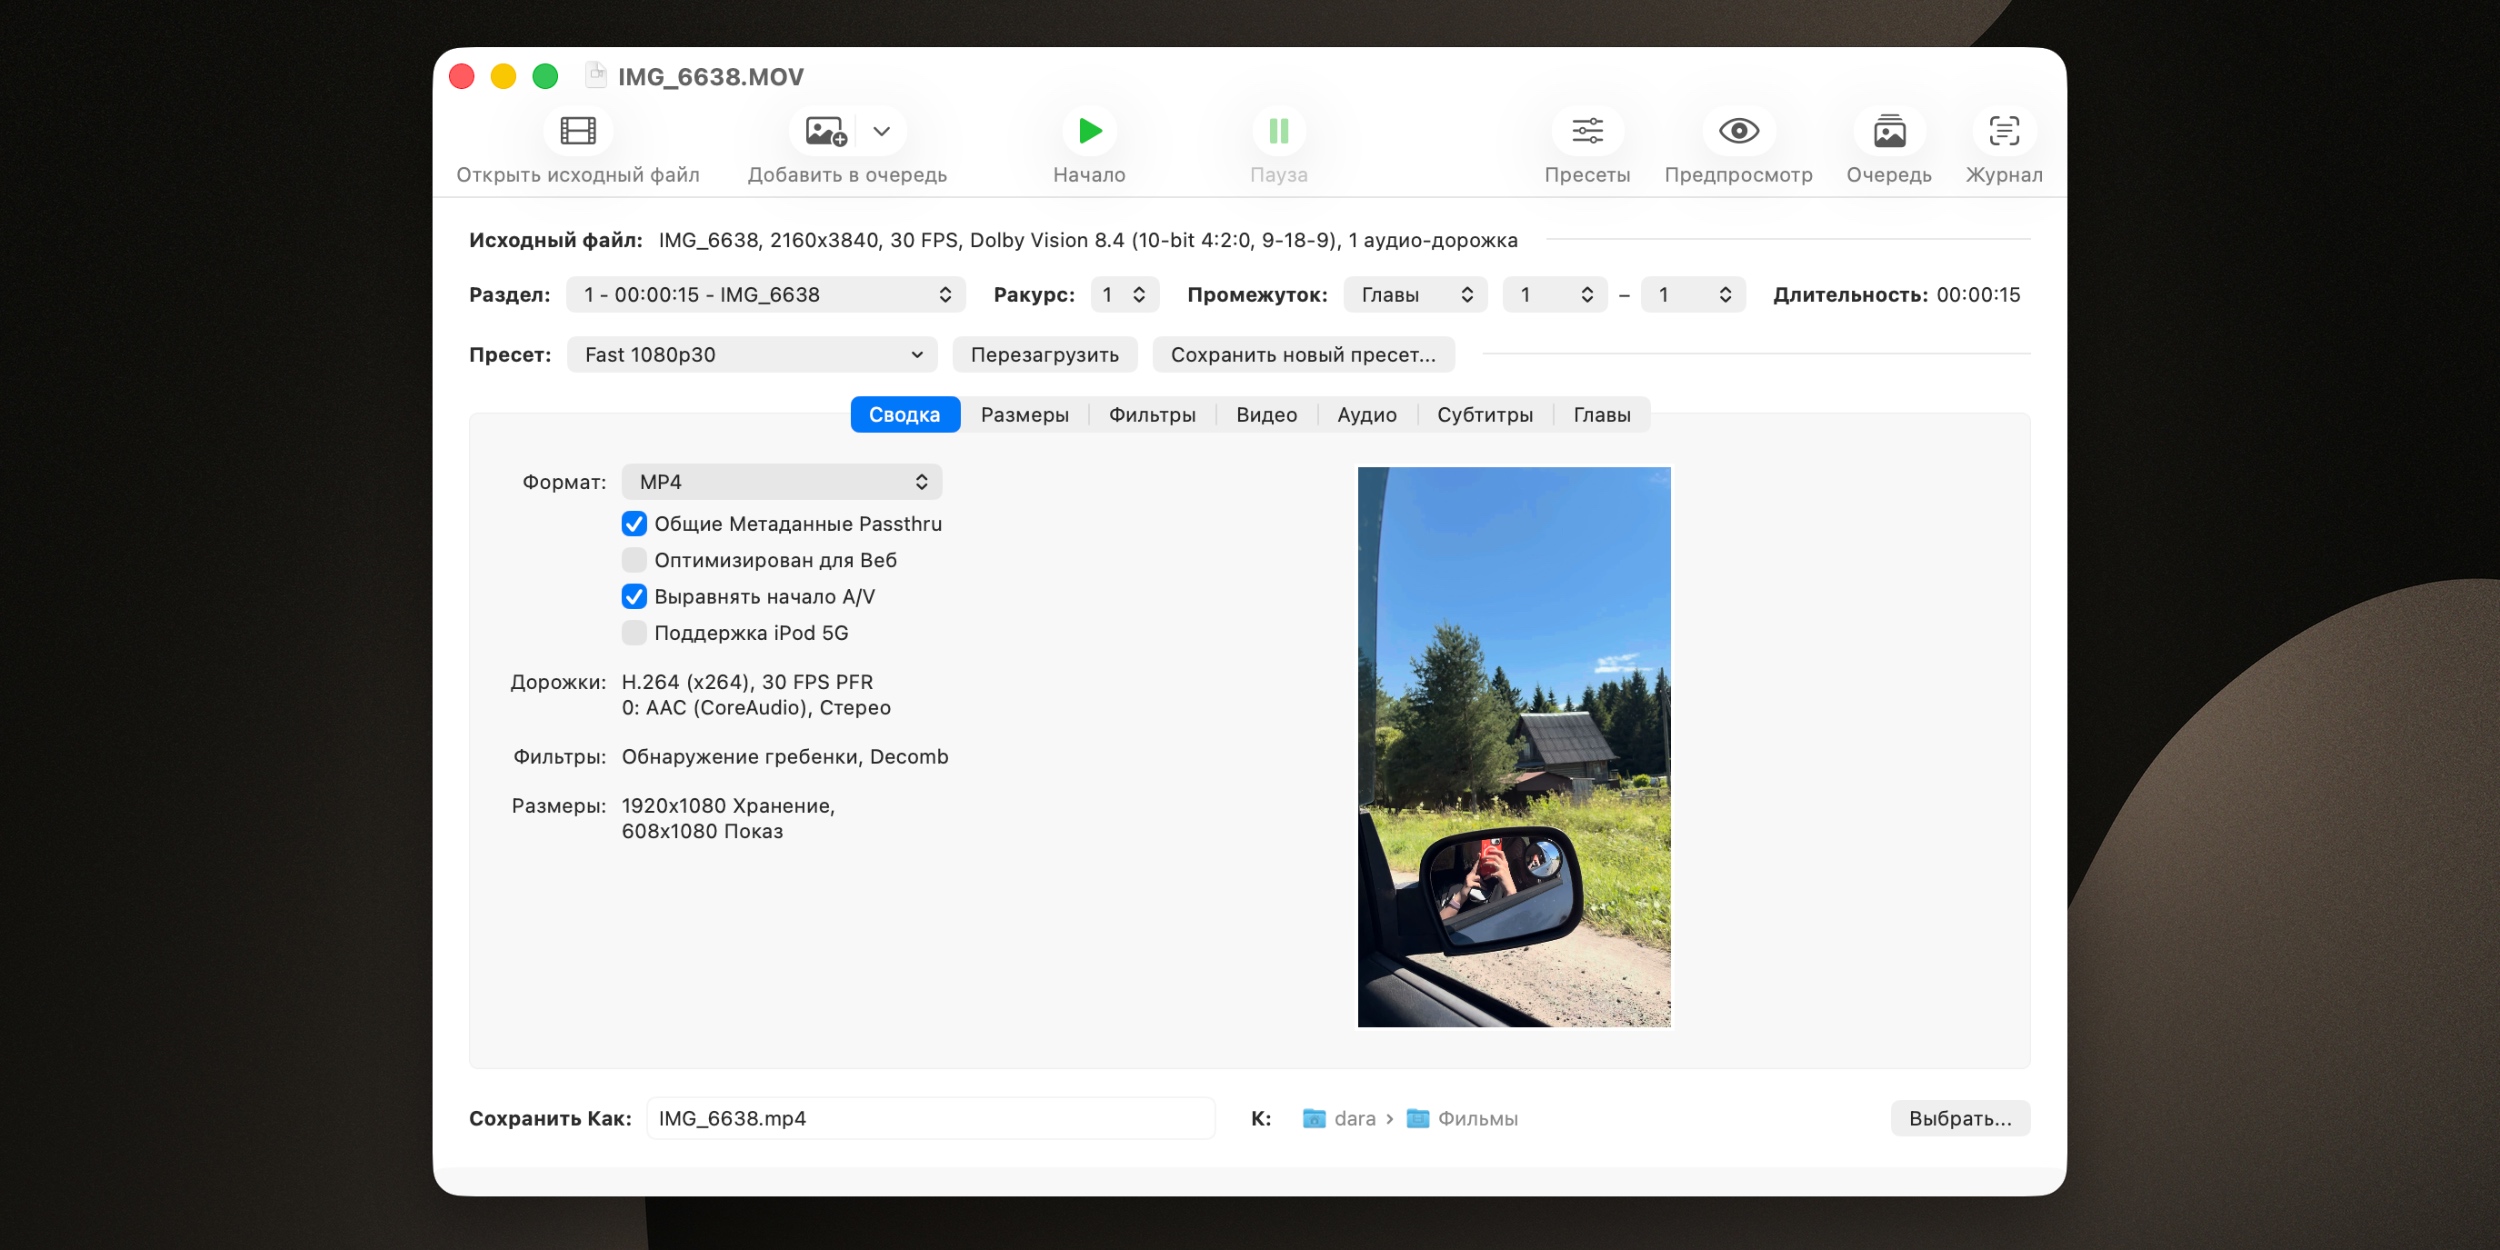Start encoding with the green play button
2500x1250 pixels.
[x=1089, y=131]
